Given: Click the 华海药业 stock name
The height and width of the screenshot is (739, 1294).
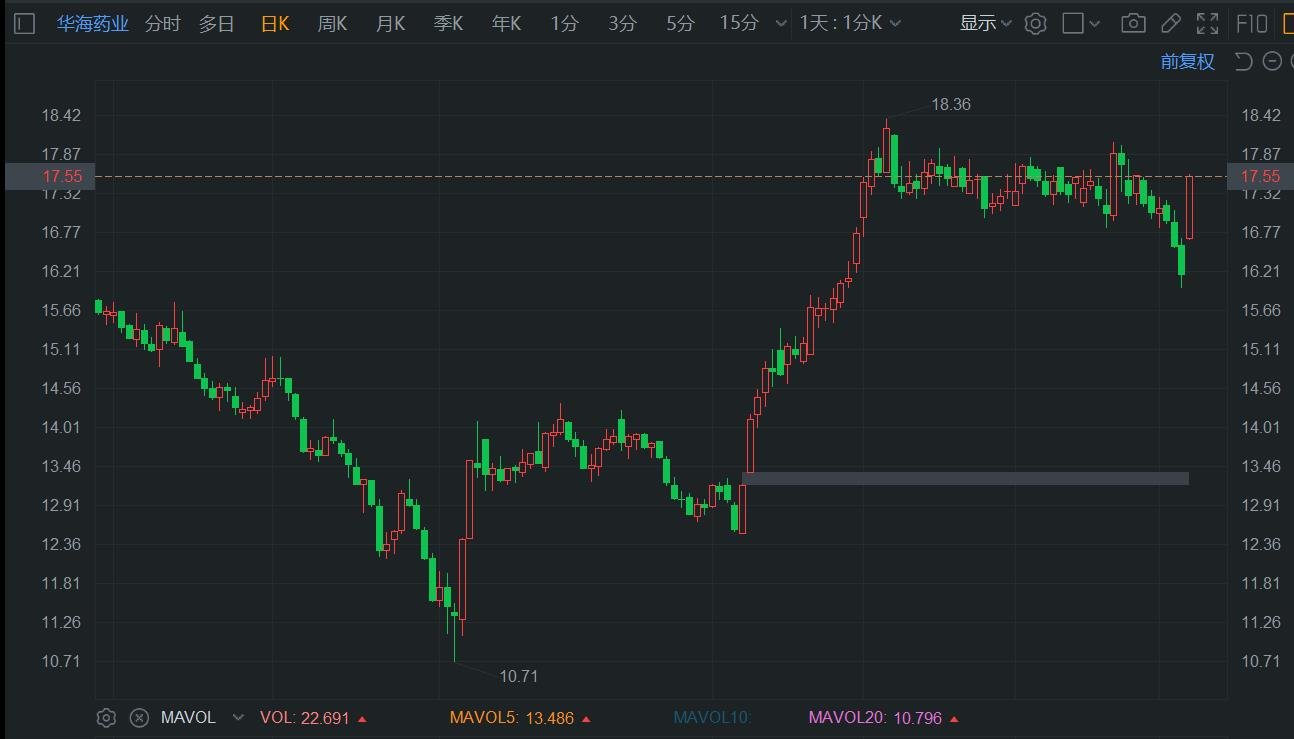Looking at the screenshot, I should [92, 24].
